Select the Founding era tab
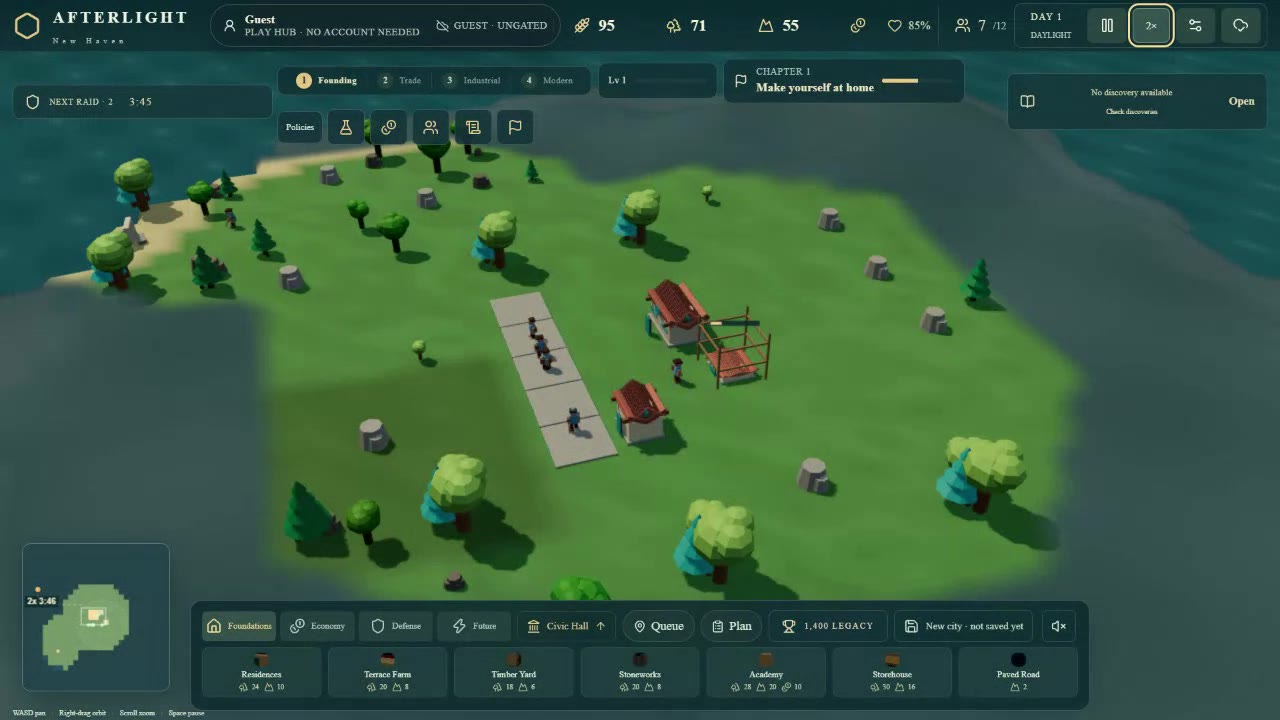This screenshot has width=1280, height=720. point(327,80)
